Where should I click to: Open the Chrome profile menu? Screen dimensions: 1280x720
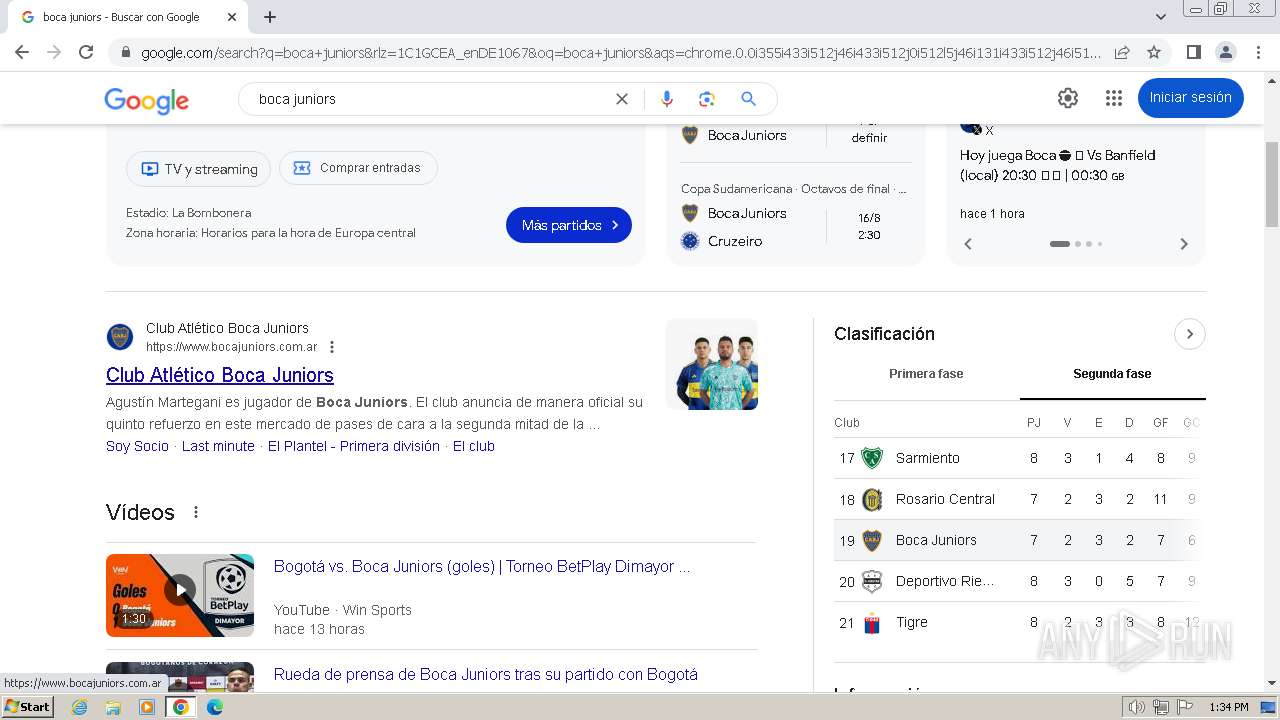(1225, 52)
